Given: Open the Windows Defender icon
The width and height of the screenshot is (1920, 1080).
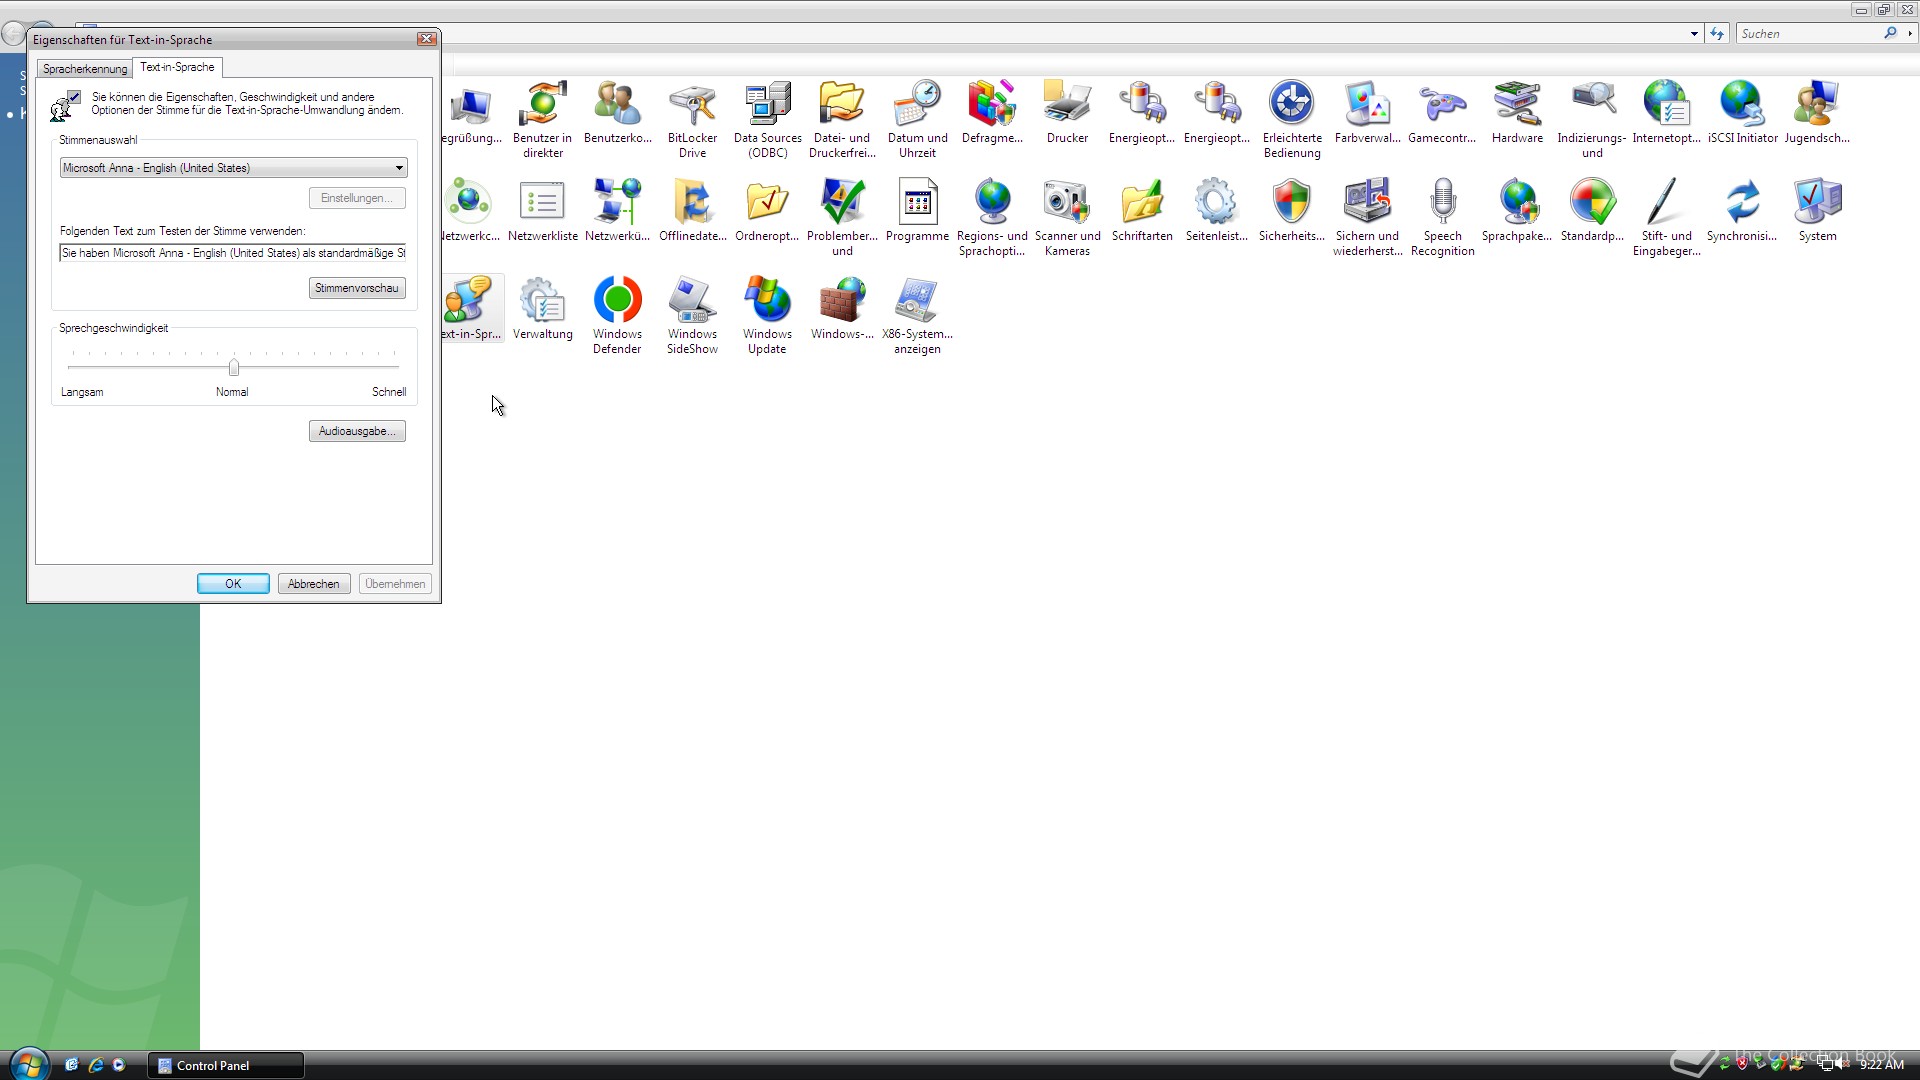Looking at the screenshot, I should click(617, 315).
